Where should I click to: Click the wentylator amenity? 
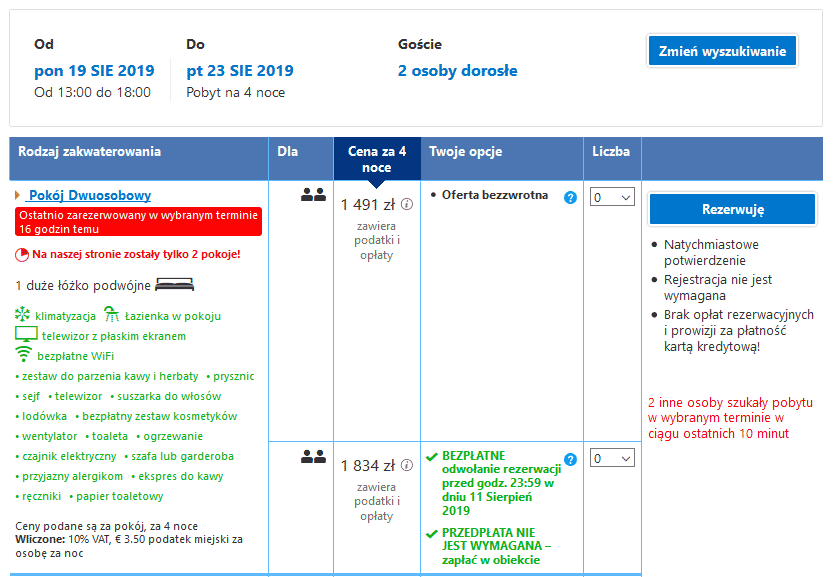pyautogui.click(x=49, y=437)
